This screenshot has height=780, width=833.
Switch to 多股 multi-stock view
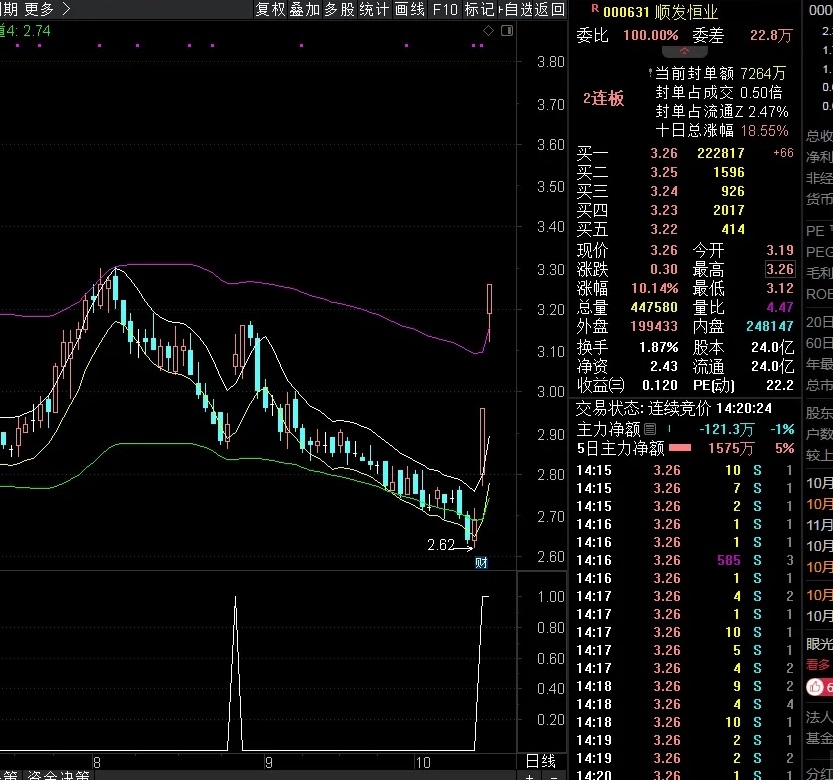pos(340,10)
